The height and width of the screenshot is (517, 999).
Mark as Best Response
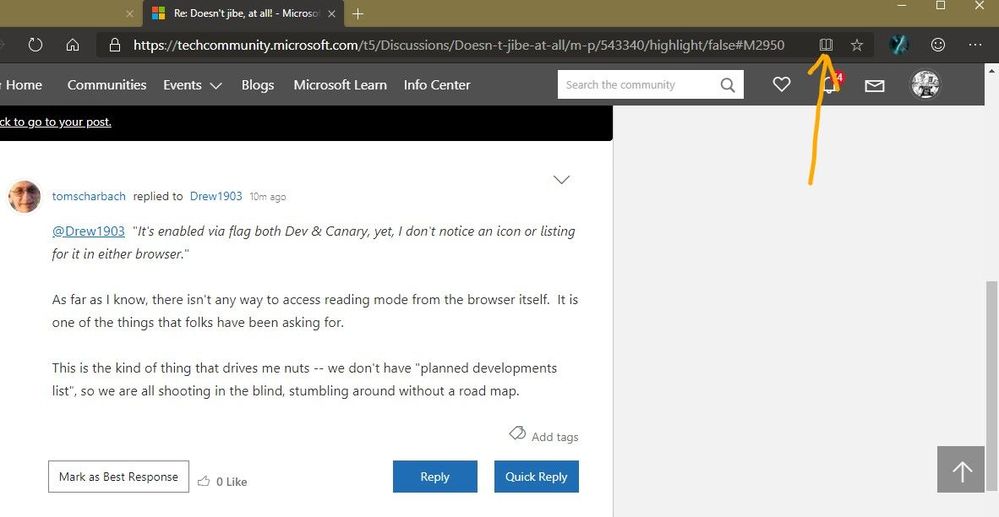click(119, 476)
